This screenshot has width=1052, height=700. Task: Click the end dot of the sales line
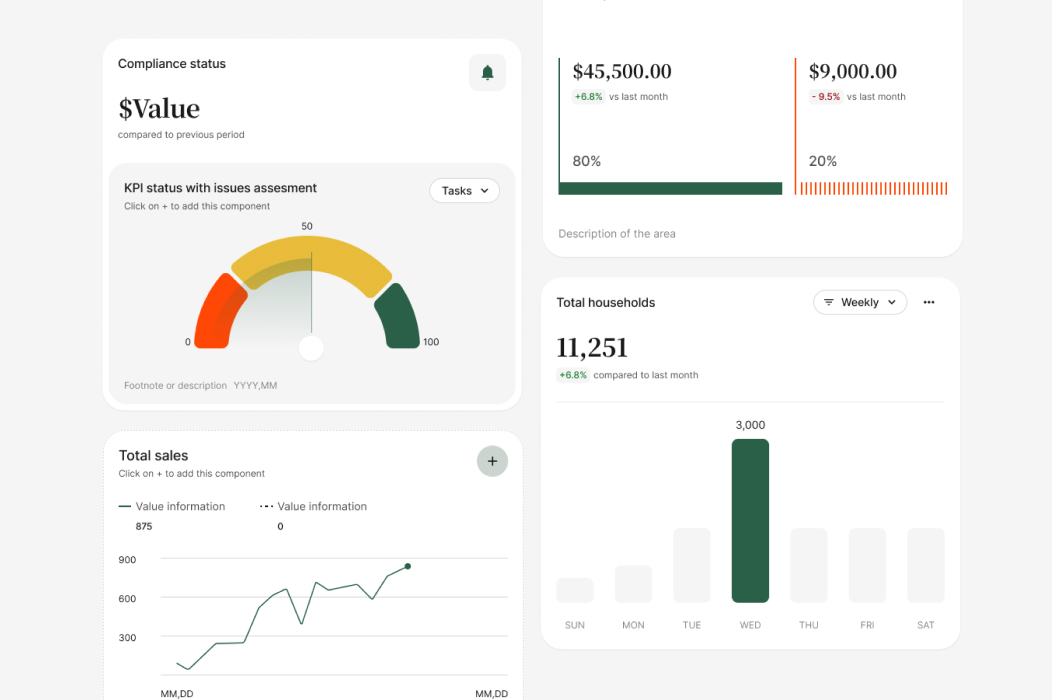[407, 566]
